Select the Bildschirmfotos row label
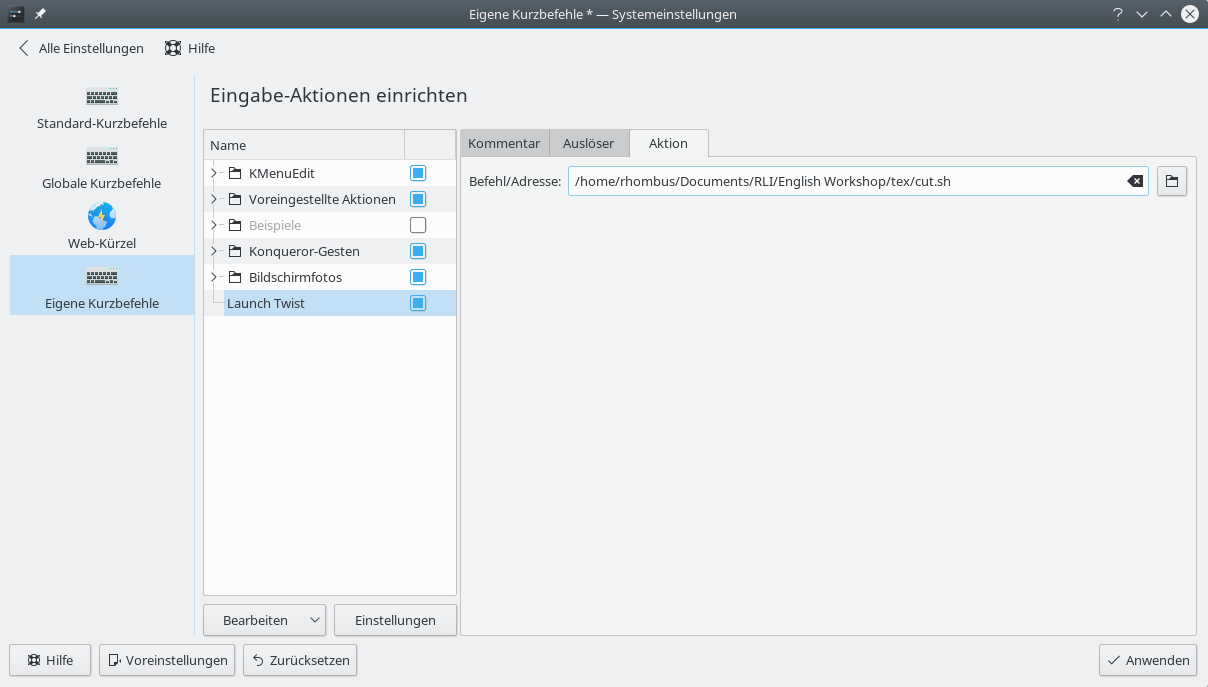Viewport: 1208px width, 687px height. pos(295,277)
